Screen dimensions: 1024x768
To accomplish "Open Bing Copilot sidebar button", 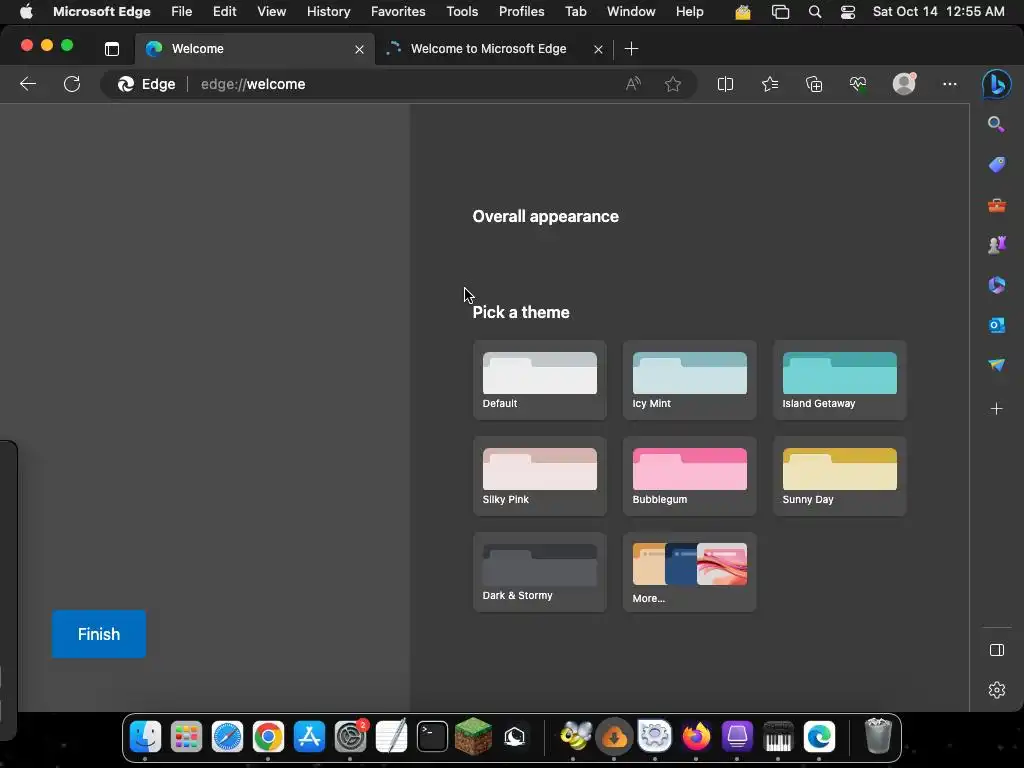I will tap(997, 84).
